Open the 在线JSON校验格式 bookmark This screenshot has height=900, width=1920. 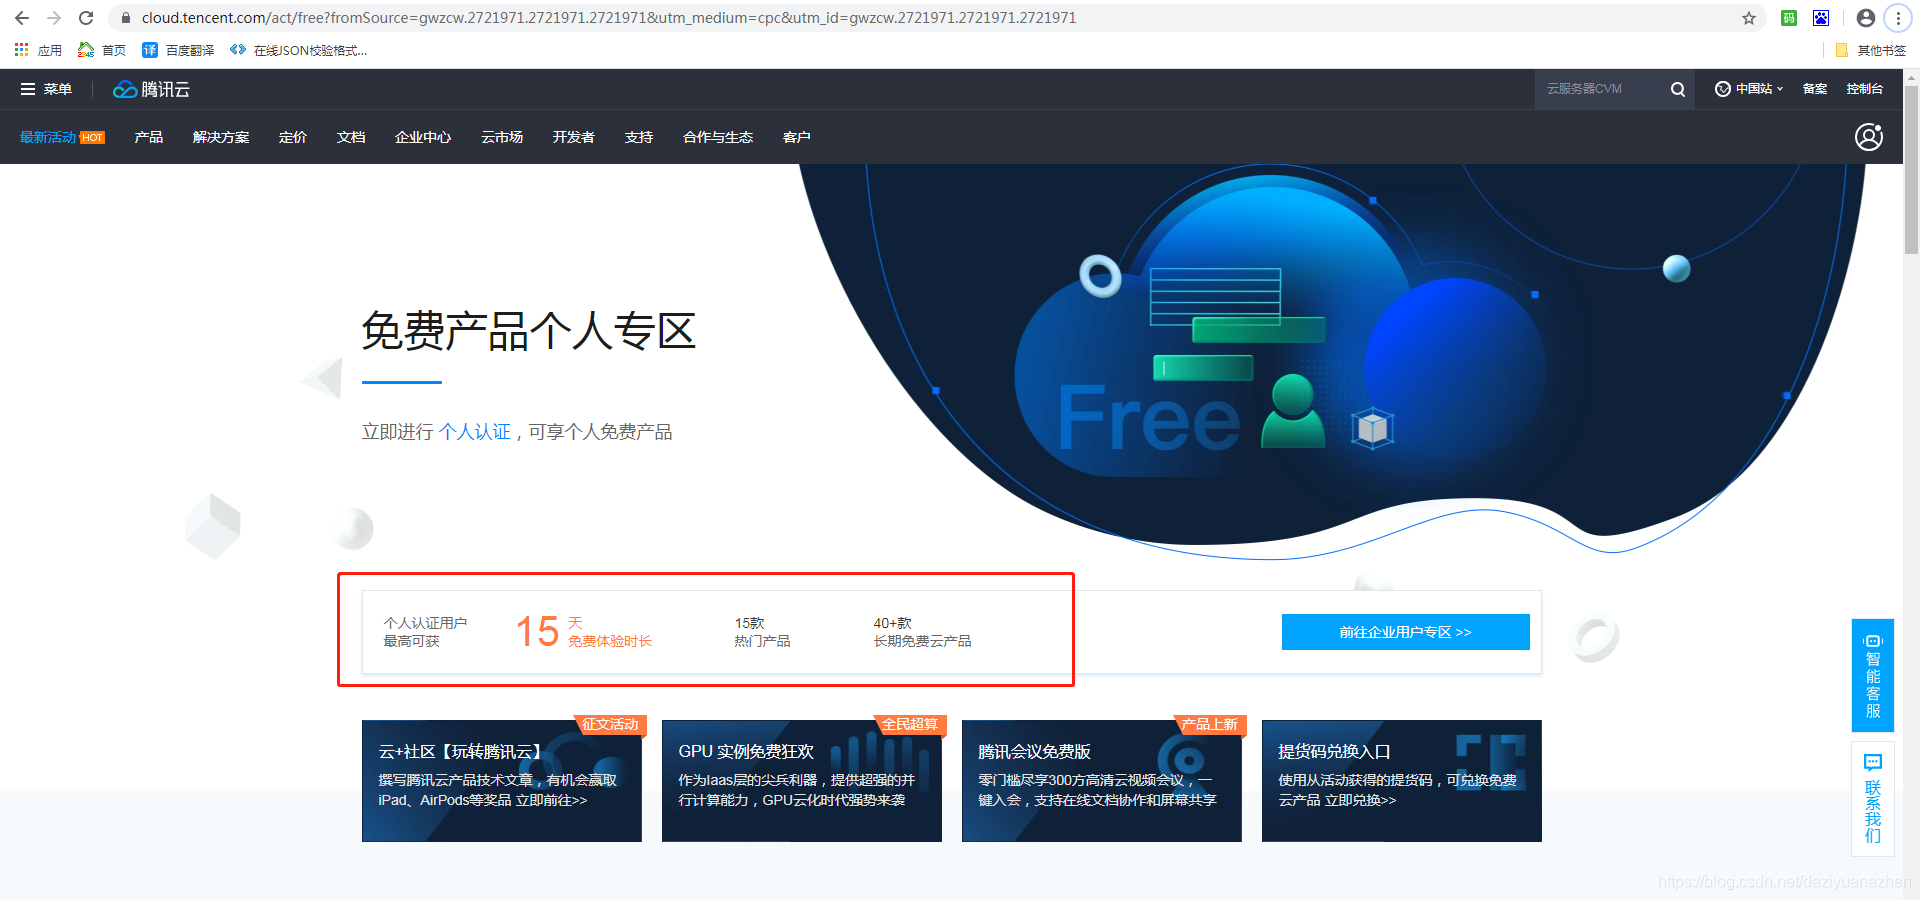click(x=299, y=50)
